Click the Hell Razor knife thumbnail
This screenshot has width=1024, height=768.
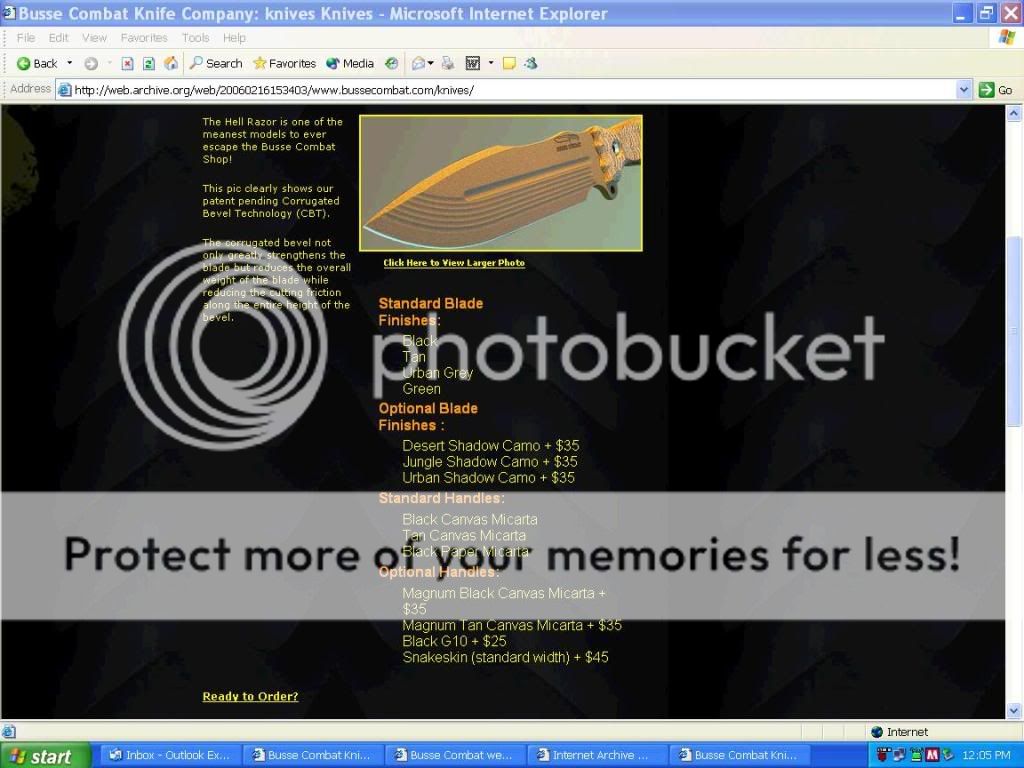[500, 183]
